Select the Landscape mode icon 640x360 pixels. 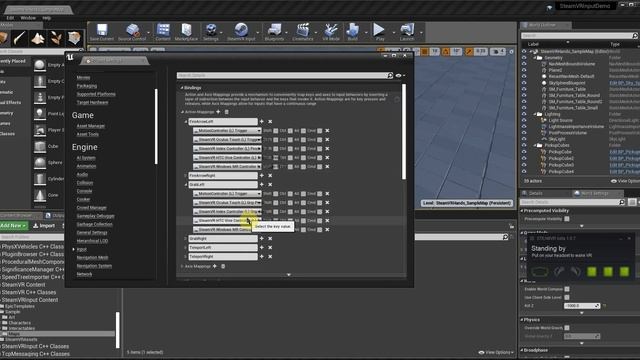point(38,38)
